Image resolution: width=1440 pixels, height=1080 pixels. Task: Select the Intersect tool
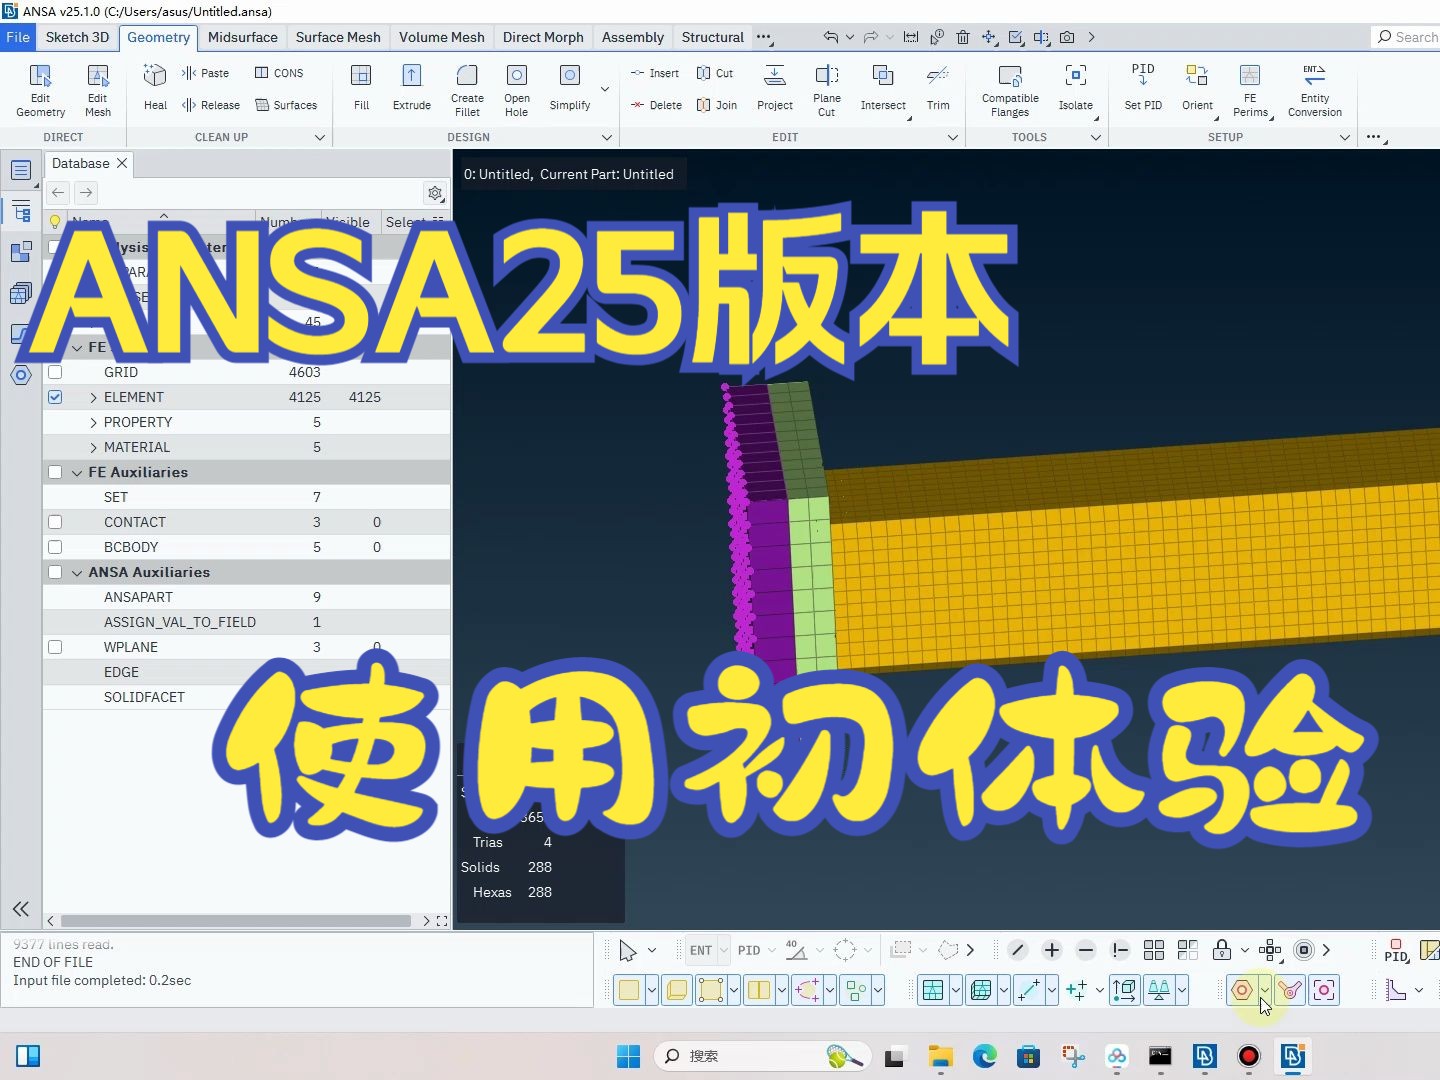883,88
